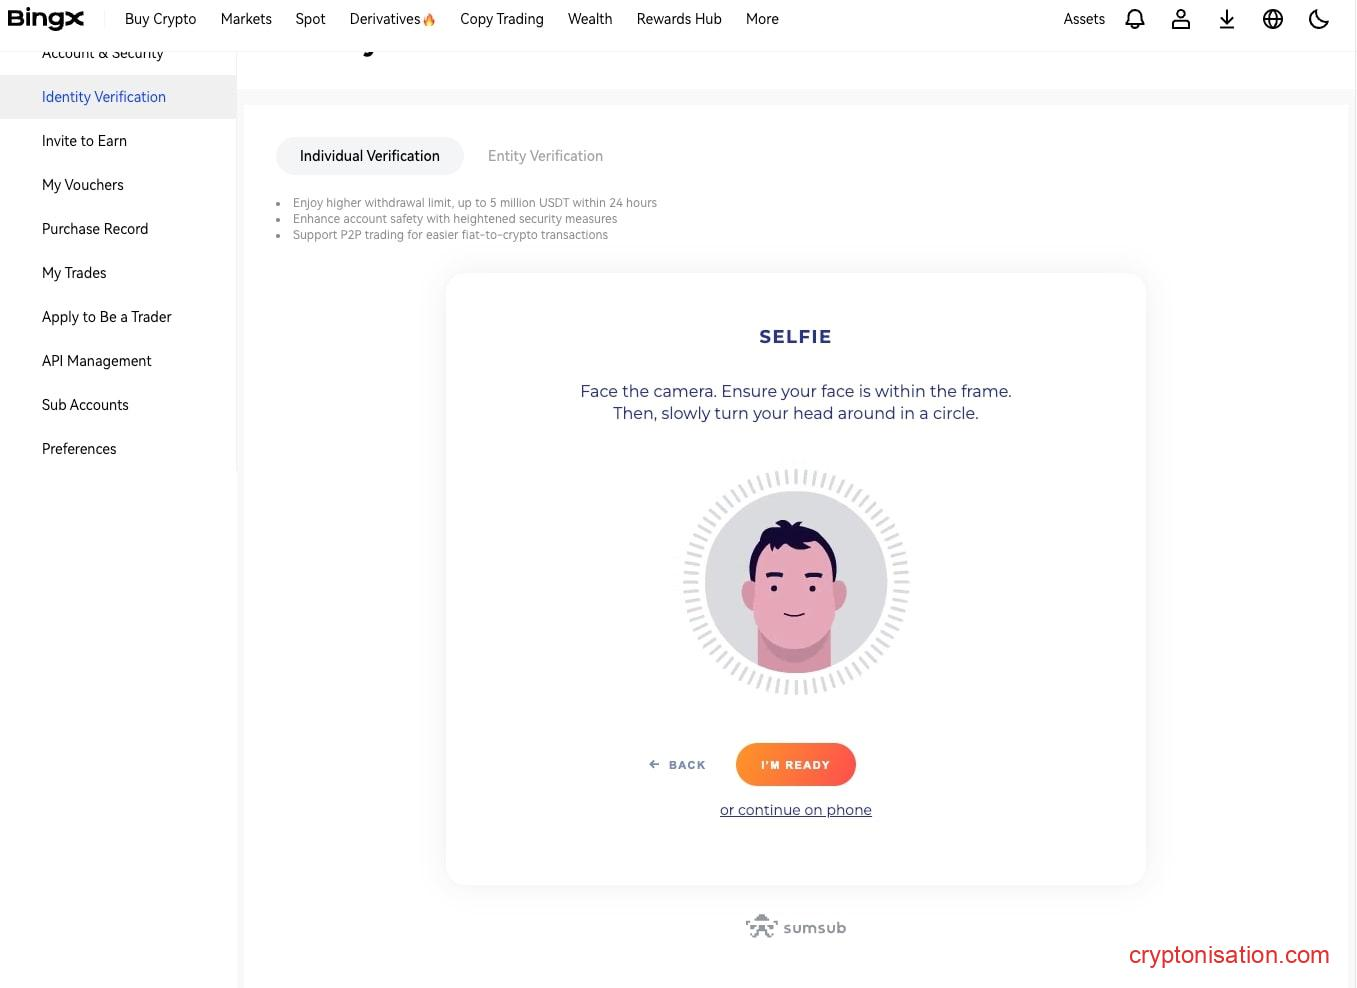Image resolution: width=1357 pixels, height=988 pixels.
Task: Click the 'or continue on phone' link
Action: pos(795,810)
